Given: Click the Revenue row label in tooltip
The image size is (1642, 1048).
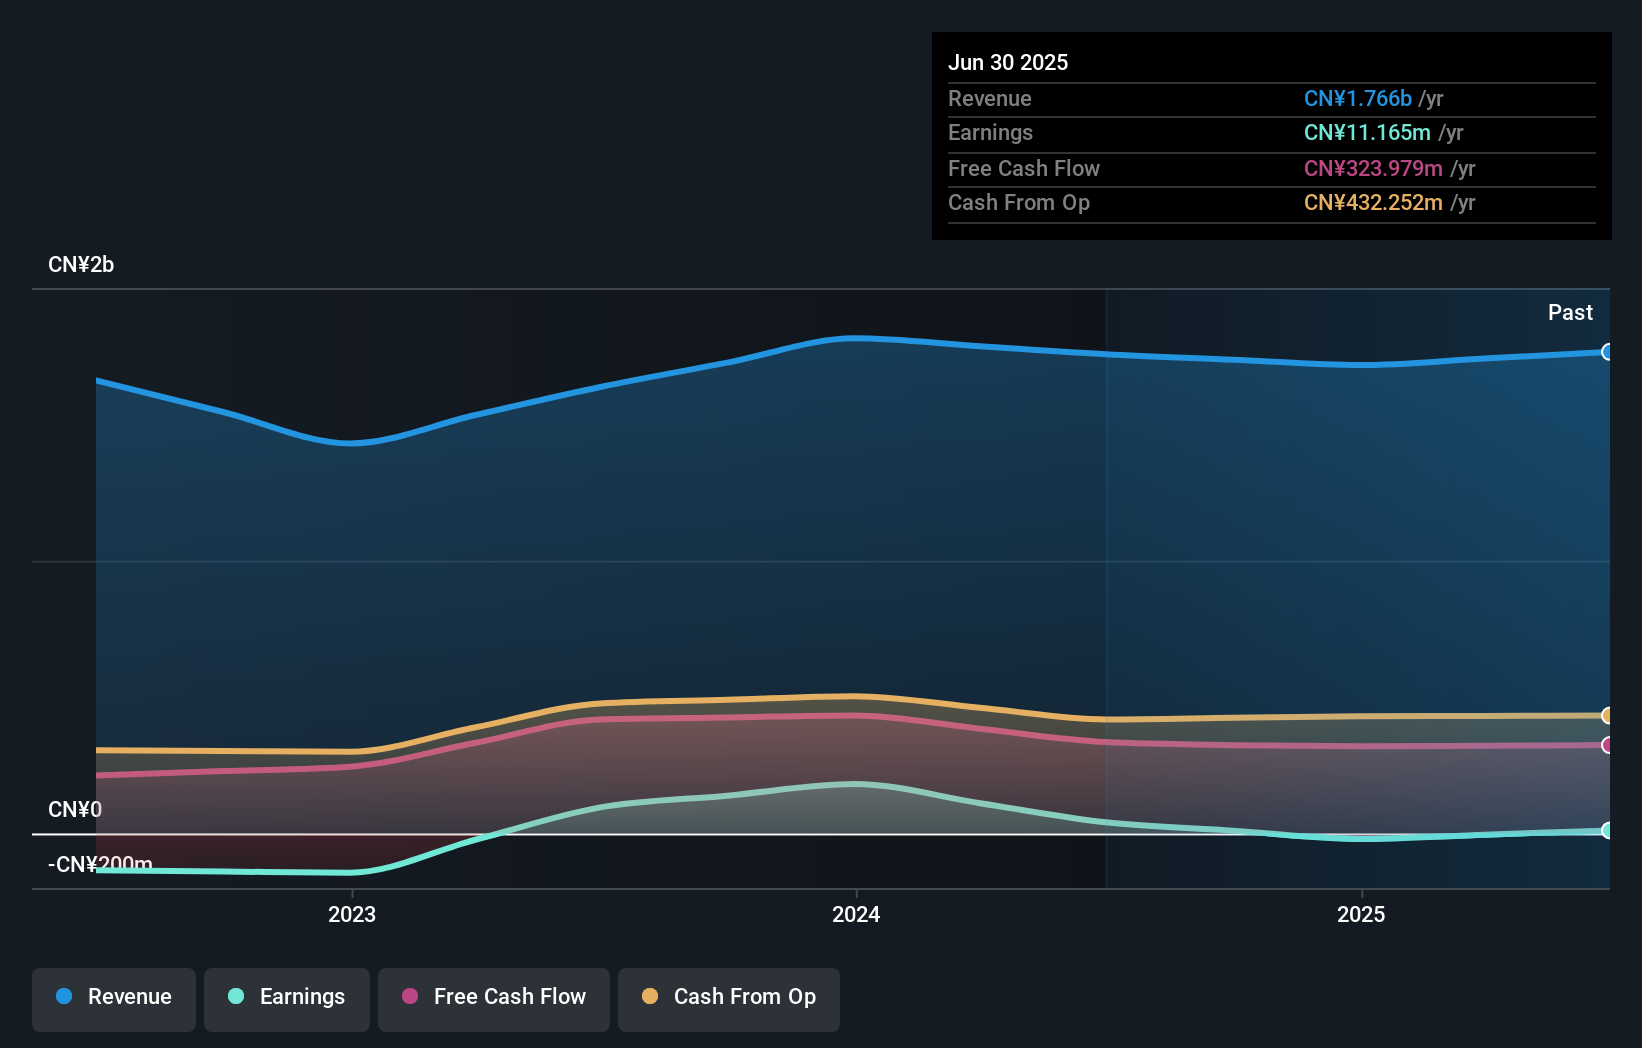Looking at the screenshot, I should 990,98.
